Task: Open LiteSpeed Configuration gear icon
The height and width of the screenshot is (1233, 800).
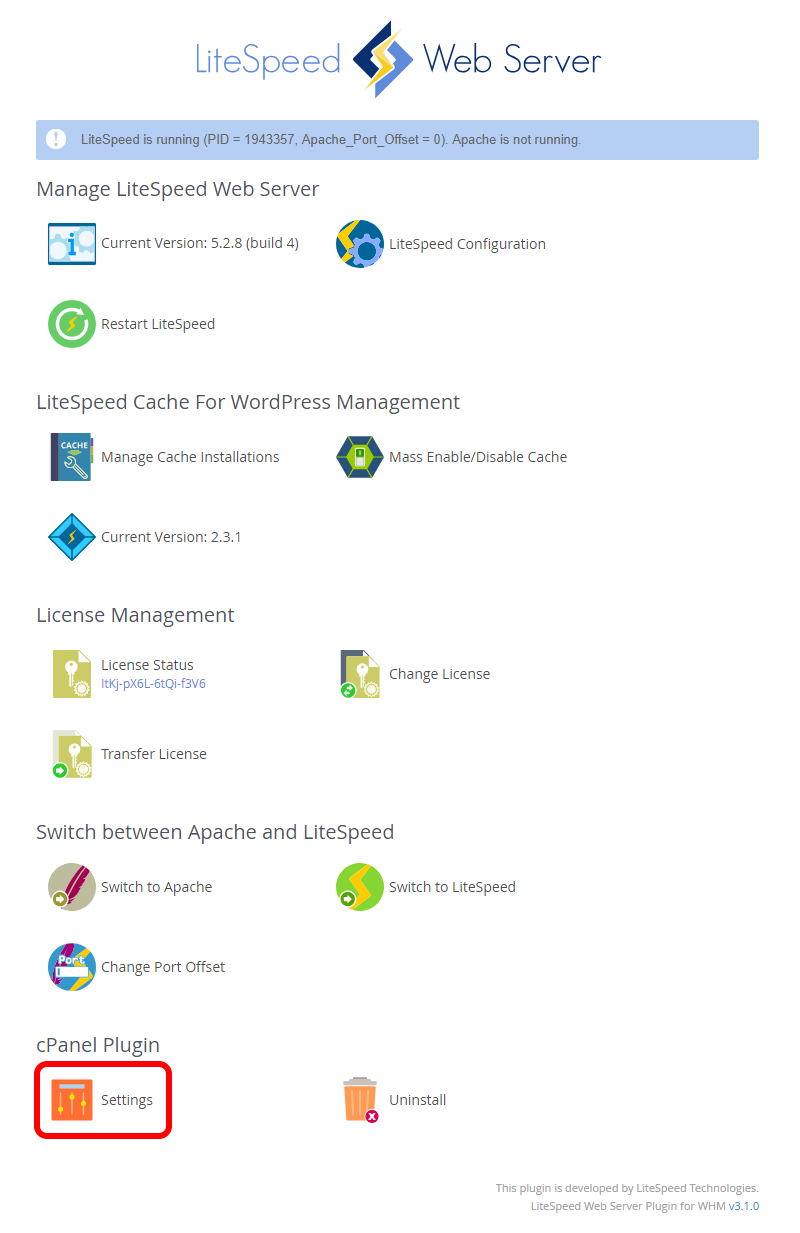Action: [360, 244]
